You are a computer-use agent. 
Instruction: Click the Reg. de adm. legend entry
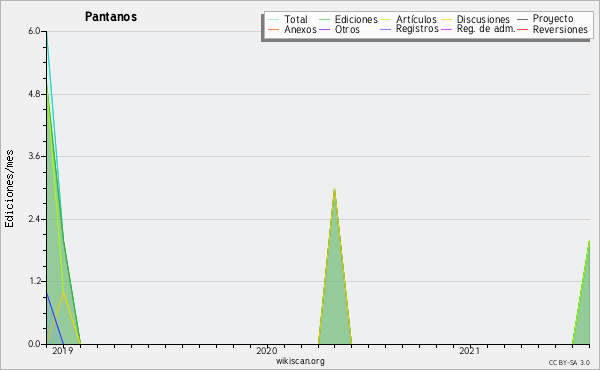pyautogui.click(x=486, y=29)
